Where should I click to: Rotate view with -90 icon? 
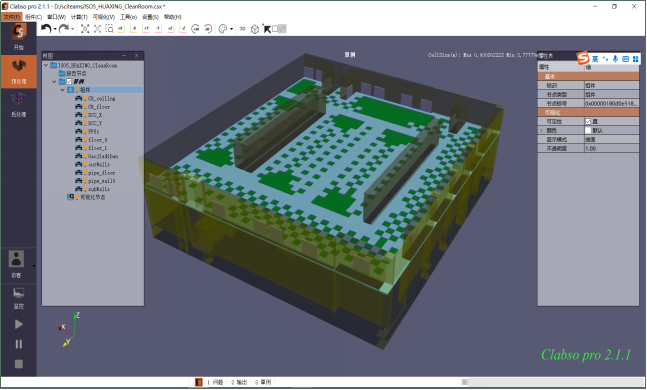point(208,28)
